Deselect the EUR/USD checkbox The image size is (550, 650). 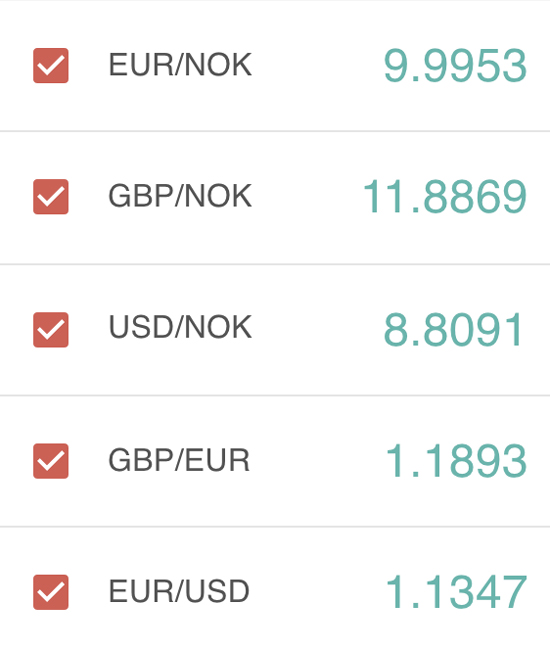point(51,592)
